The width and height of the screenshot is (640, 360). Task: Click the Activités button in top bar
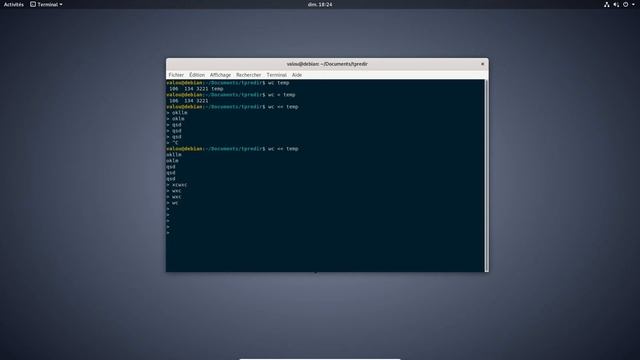tap(13, 4)
